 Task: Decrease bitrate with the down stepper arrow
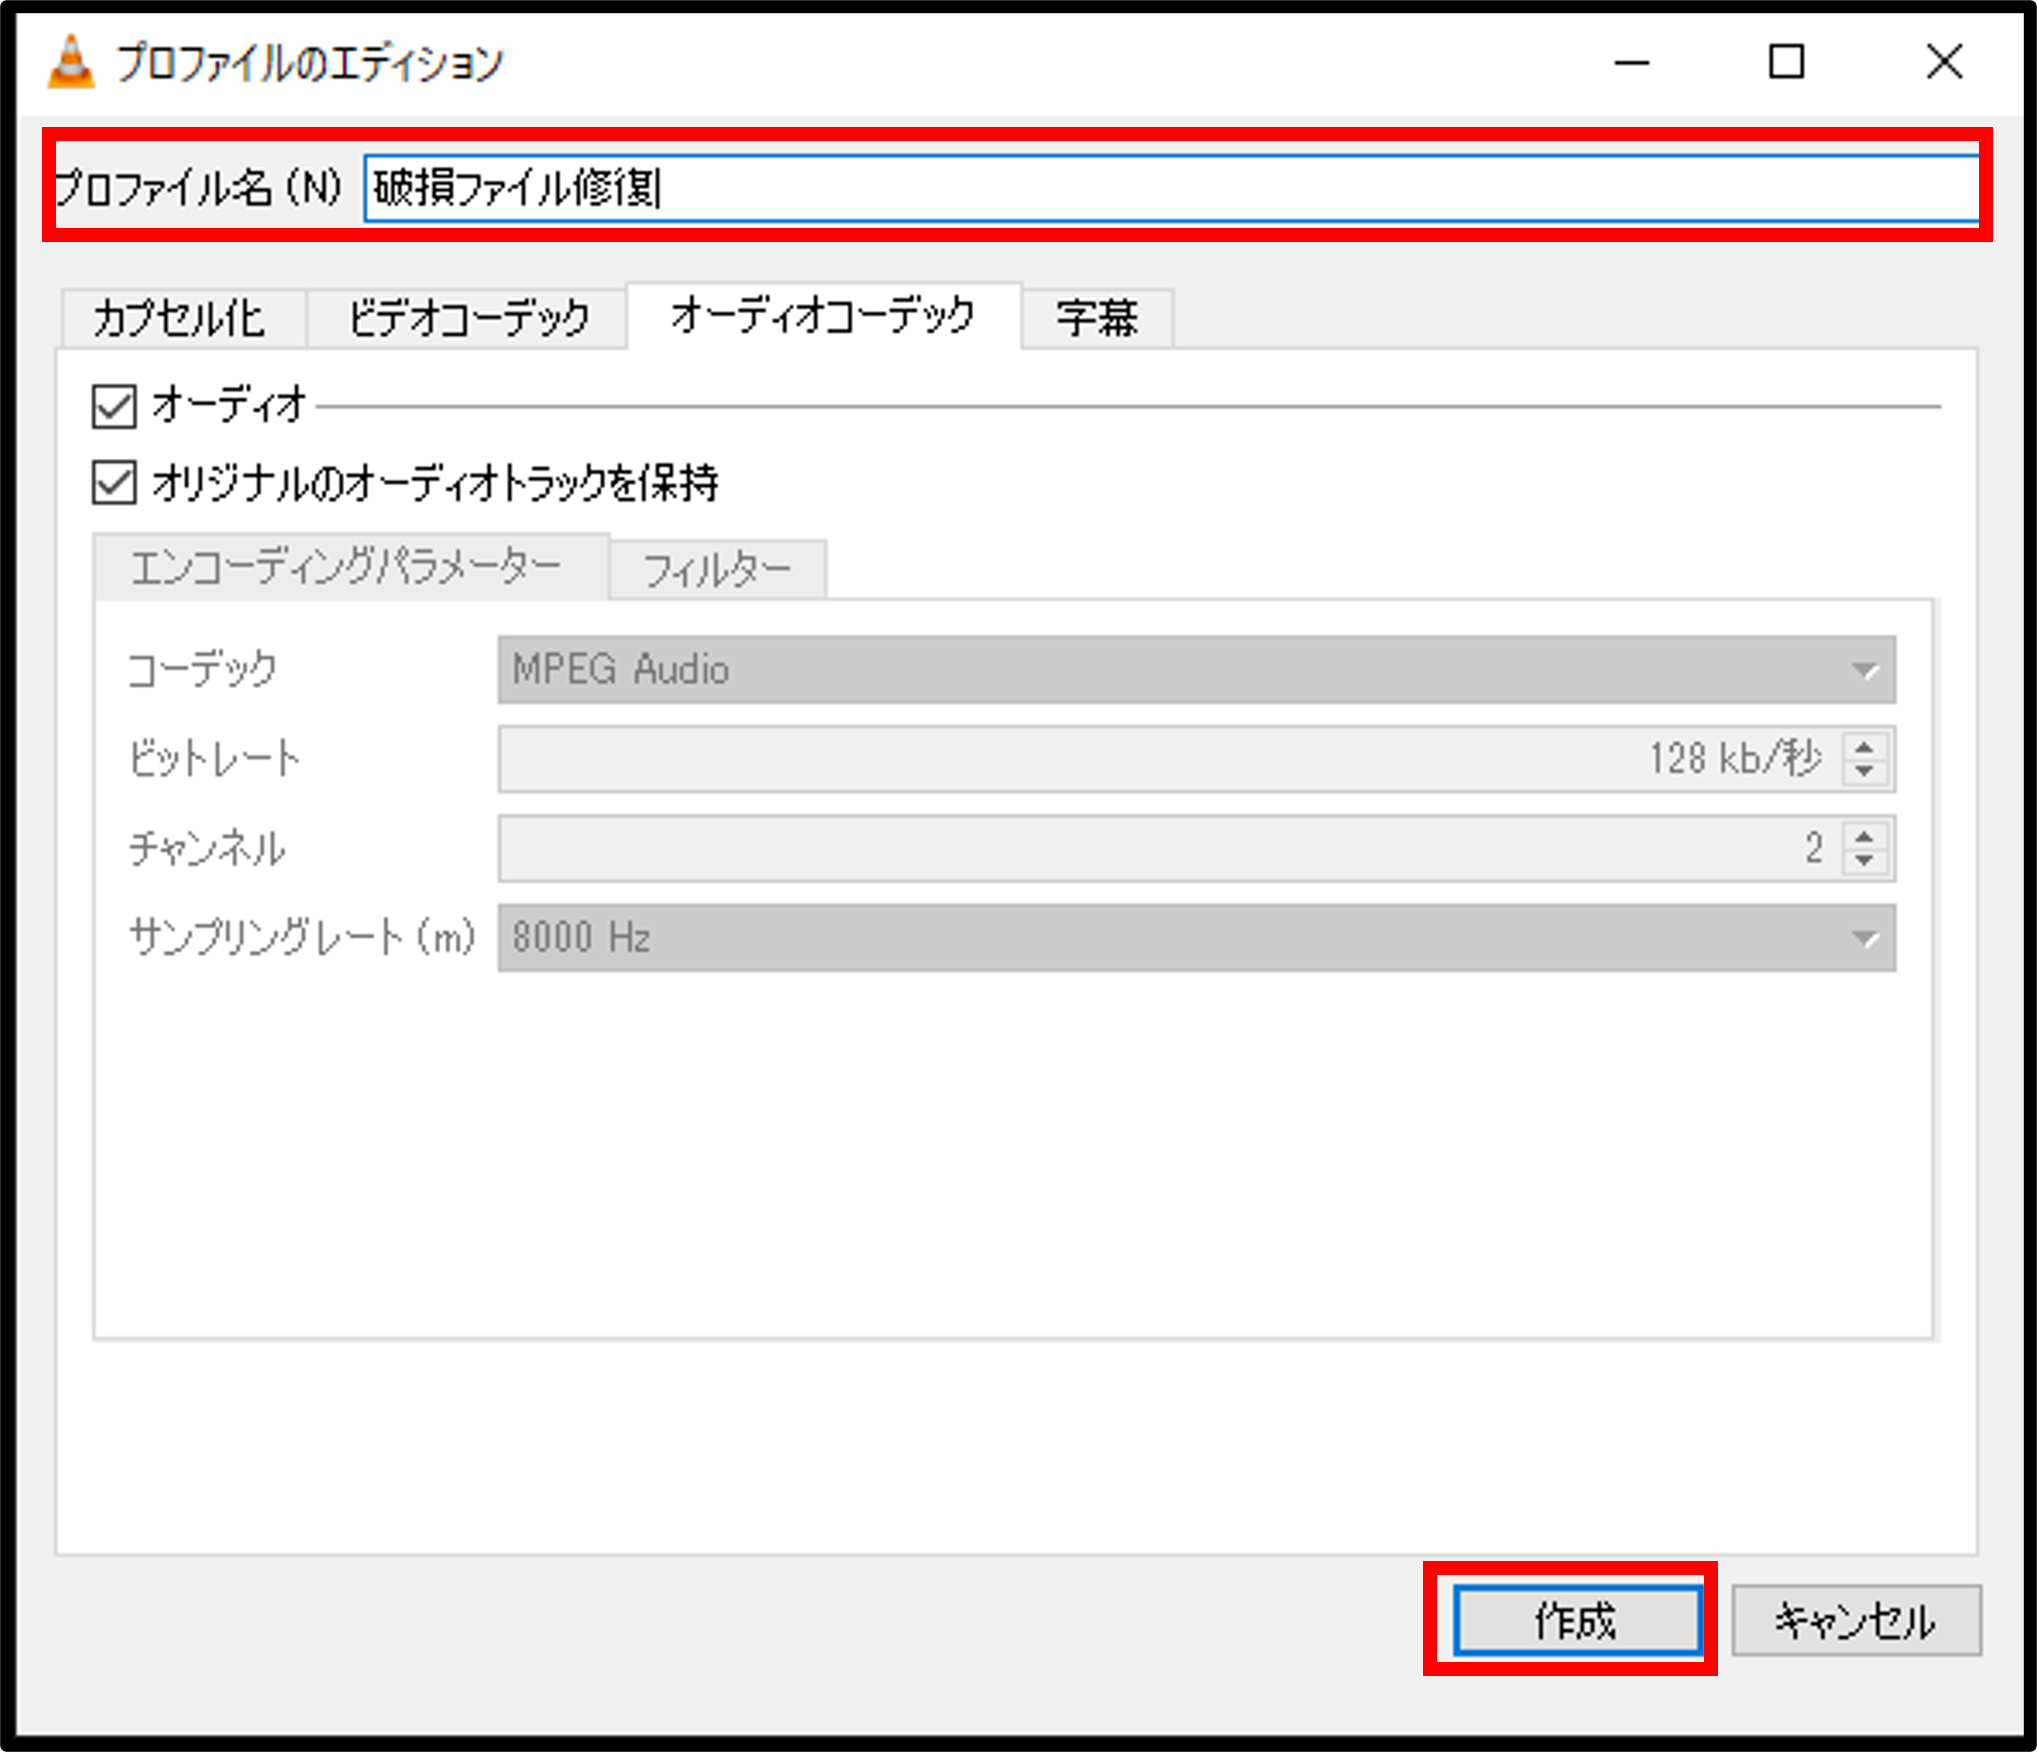pyautogui.click(x=1864, y=771)
